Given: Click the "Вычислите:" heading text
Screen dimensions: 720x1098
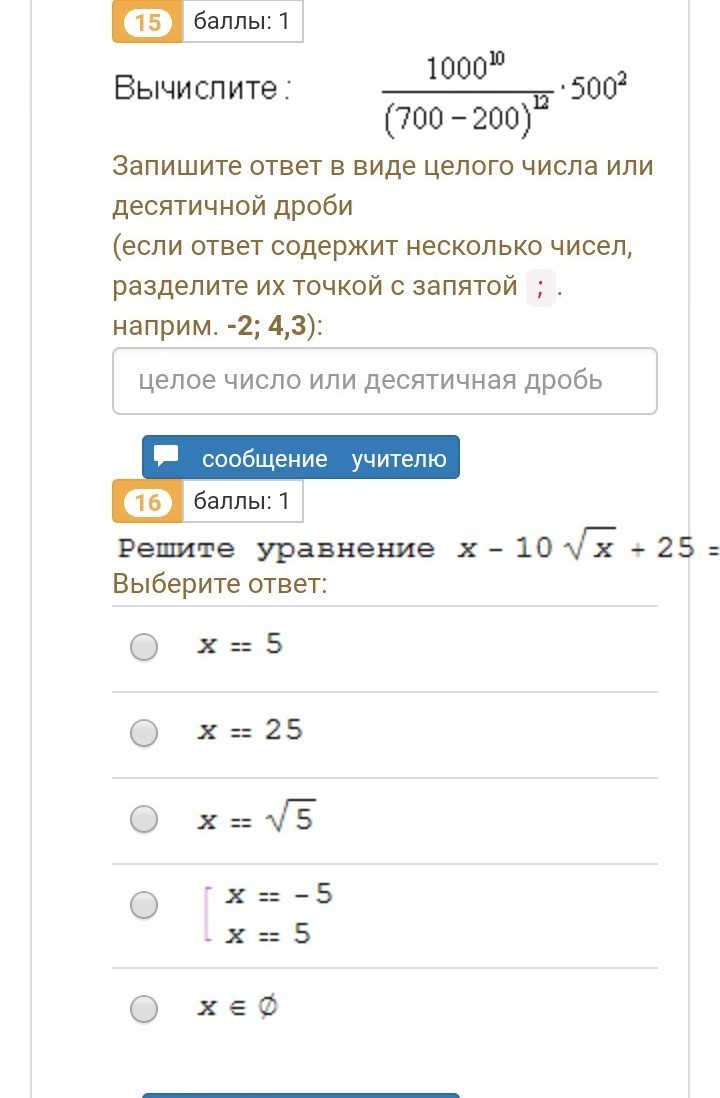Looking at the screenshot, I should 202,89.
